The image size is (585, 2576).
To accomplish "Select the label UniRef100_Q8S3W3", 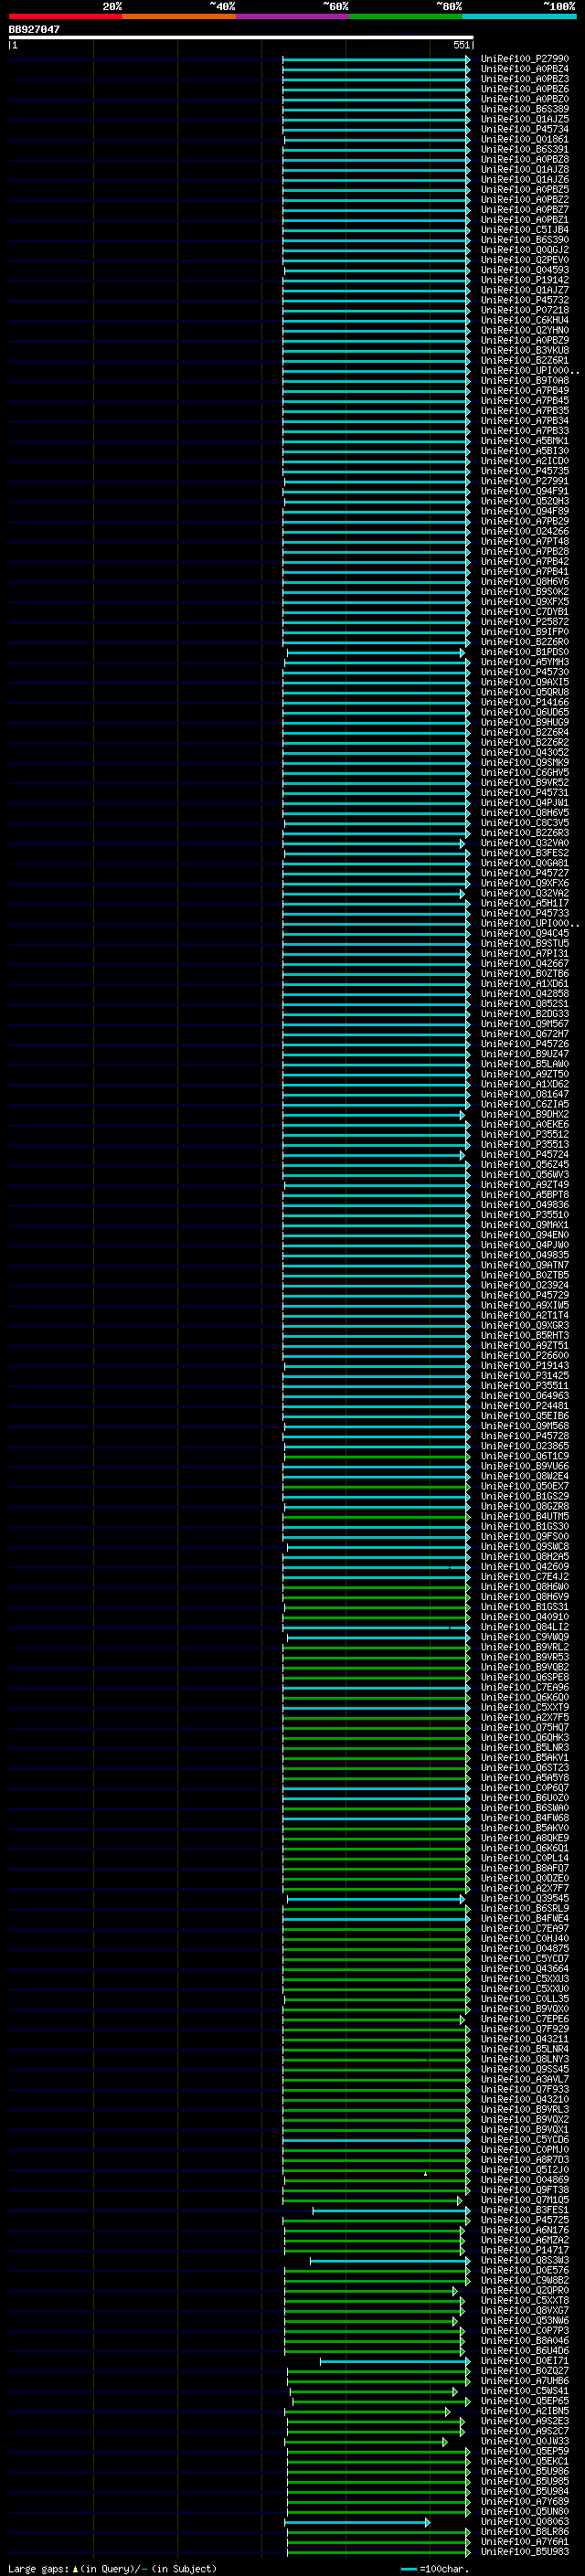I will coord(525,2260).
